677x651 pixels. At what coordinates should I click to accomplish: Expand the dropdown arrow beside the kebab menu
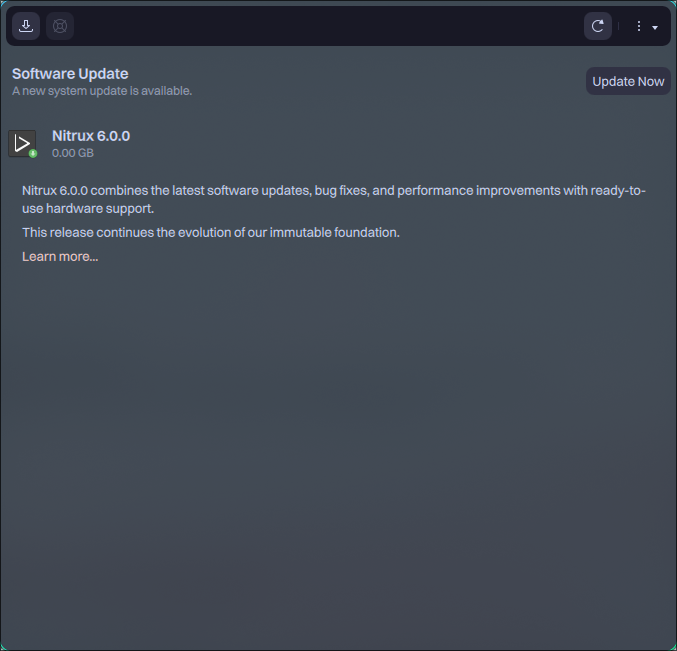(x=655, y=27)
